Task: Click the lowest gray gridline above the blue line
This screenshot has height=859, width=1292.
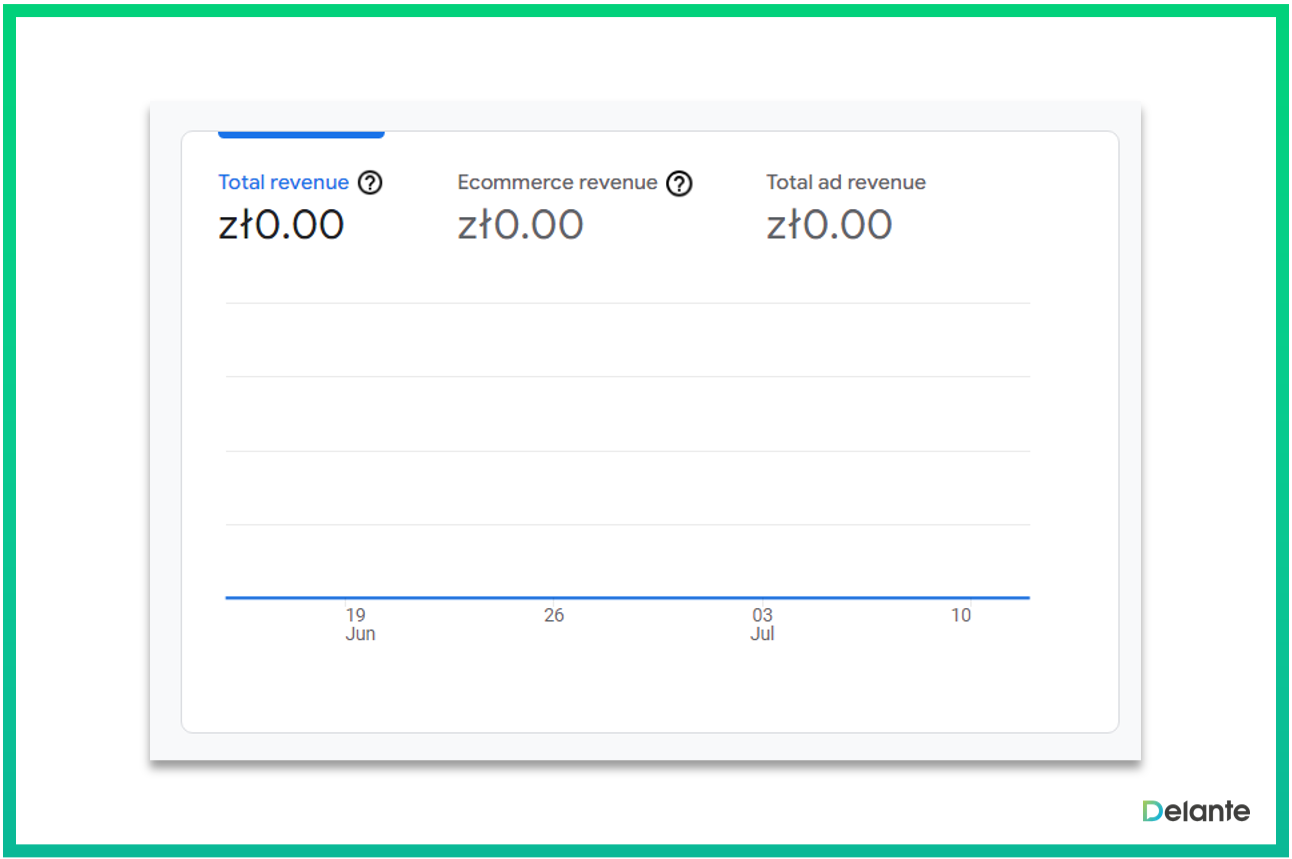Action: pyautogui.click(x=627, y=524)
